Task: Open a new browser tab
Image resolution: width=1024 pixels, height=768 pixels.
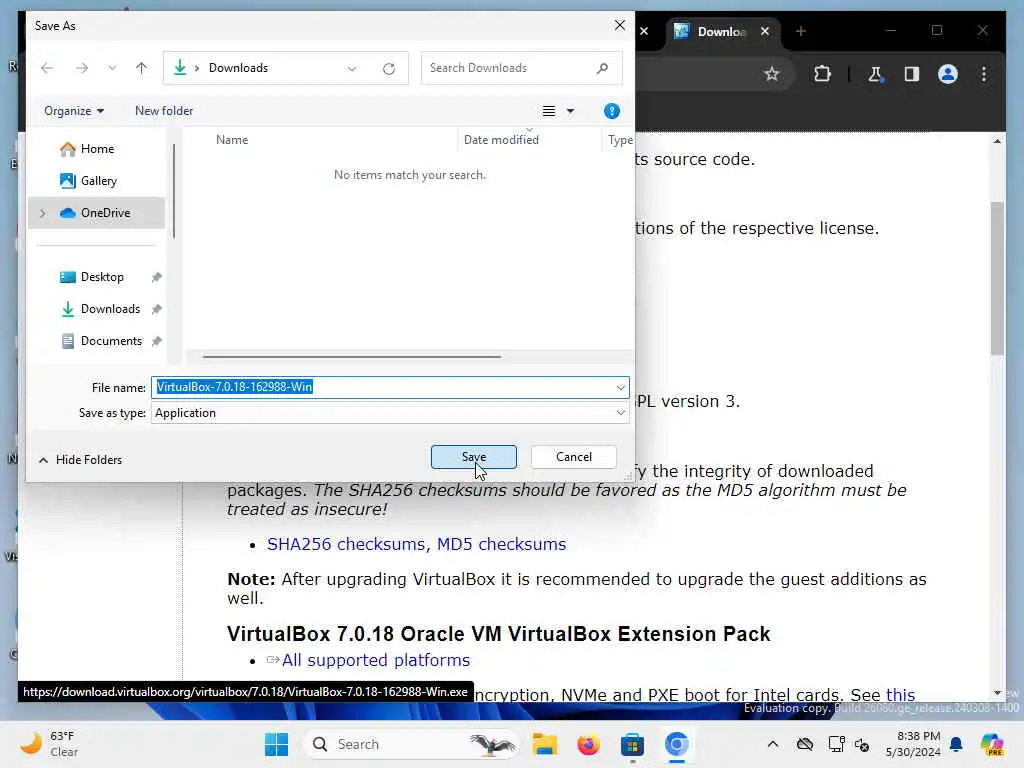Action: click(801, 31)
